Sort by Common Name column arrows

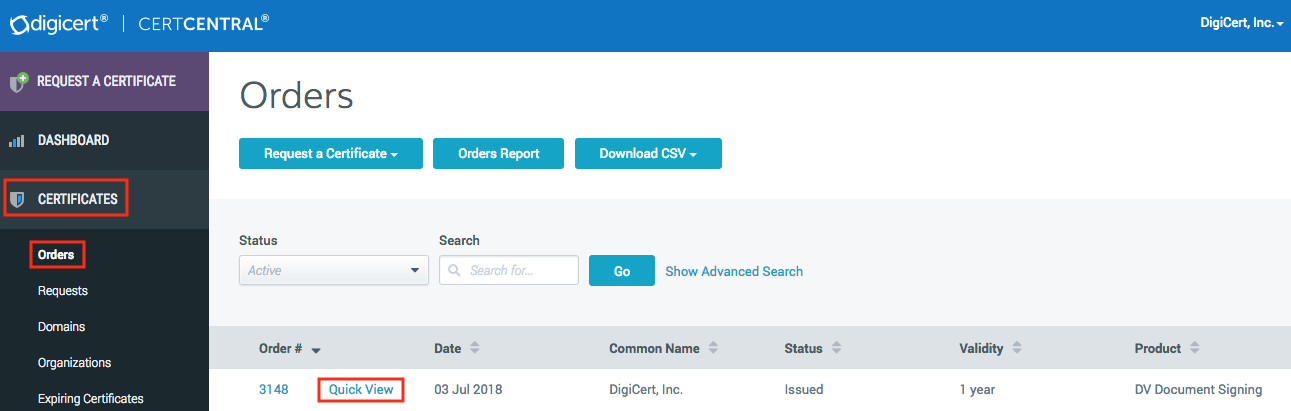coord(714,349)
